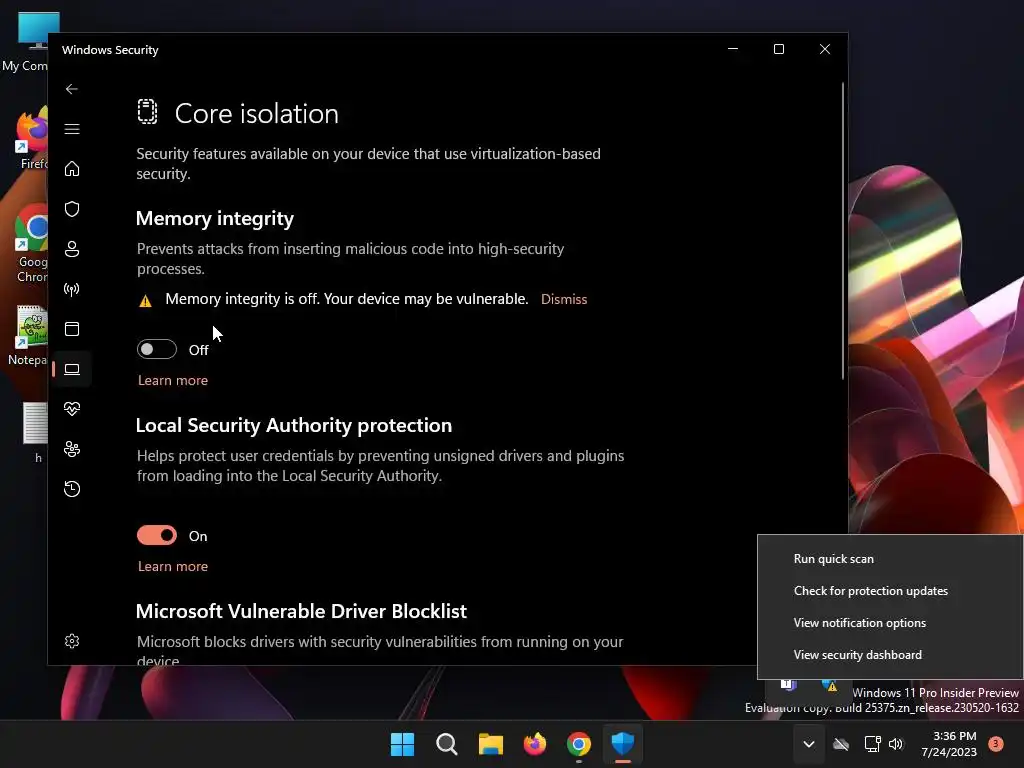
Task: Open Firewall & network protection icon
Action: click(x=72, y=289)
